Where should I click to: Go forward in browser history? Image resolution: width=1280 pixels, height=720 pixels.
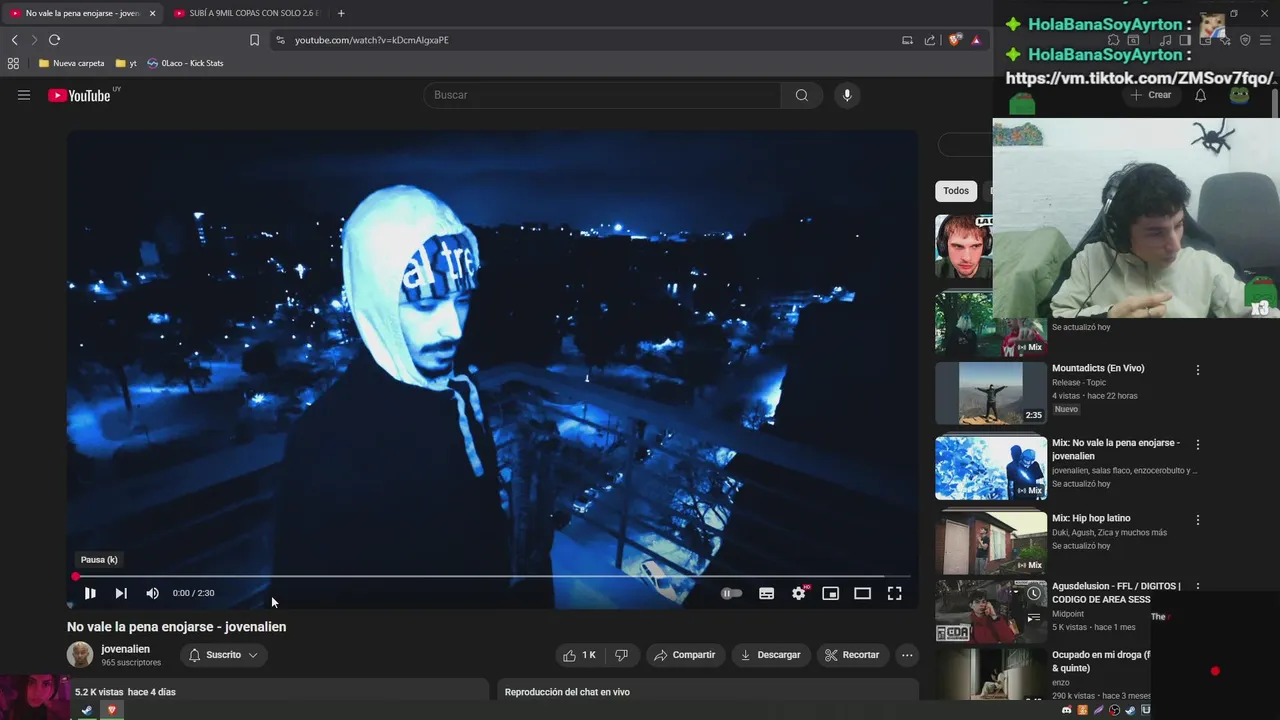tap(33, 40)
